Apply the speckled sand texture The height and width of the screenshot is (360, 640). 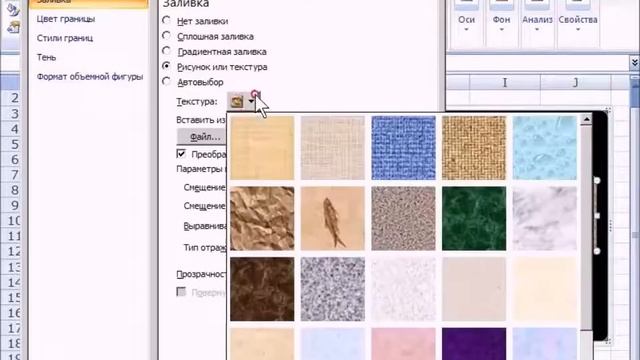[403, 218]
